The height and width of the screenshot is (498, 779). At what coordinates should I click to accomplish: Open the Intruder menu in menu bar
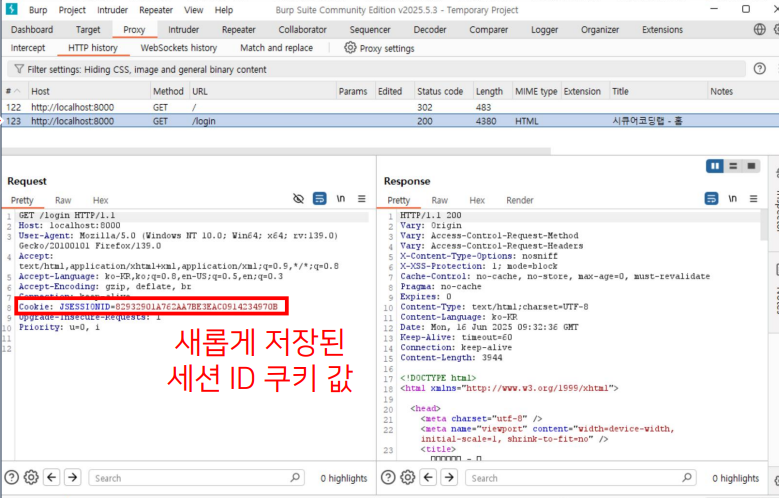pos(112,9)
